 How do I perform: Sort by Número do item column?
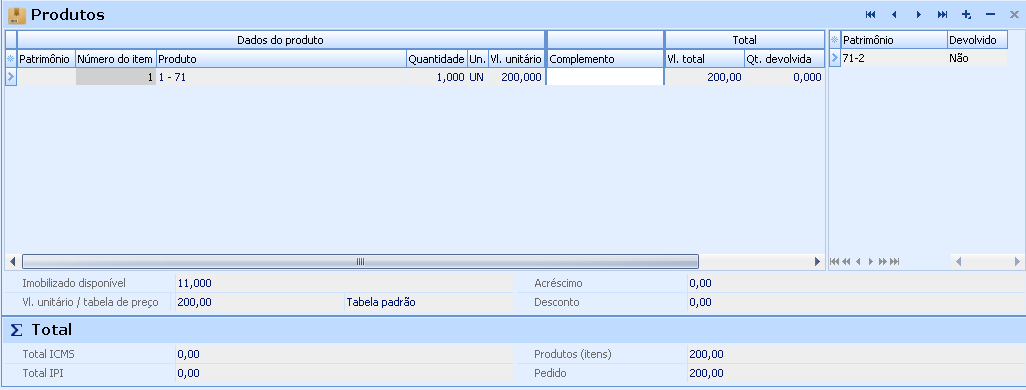116,59
